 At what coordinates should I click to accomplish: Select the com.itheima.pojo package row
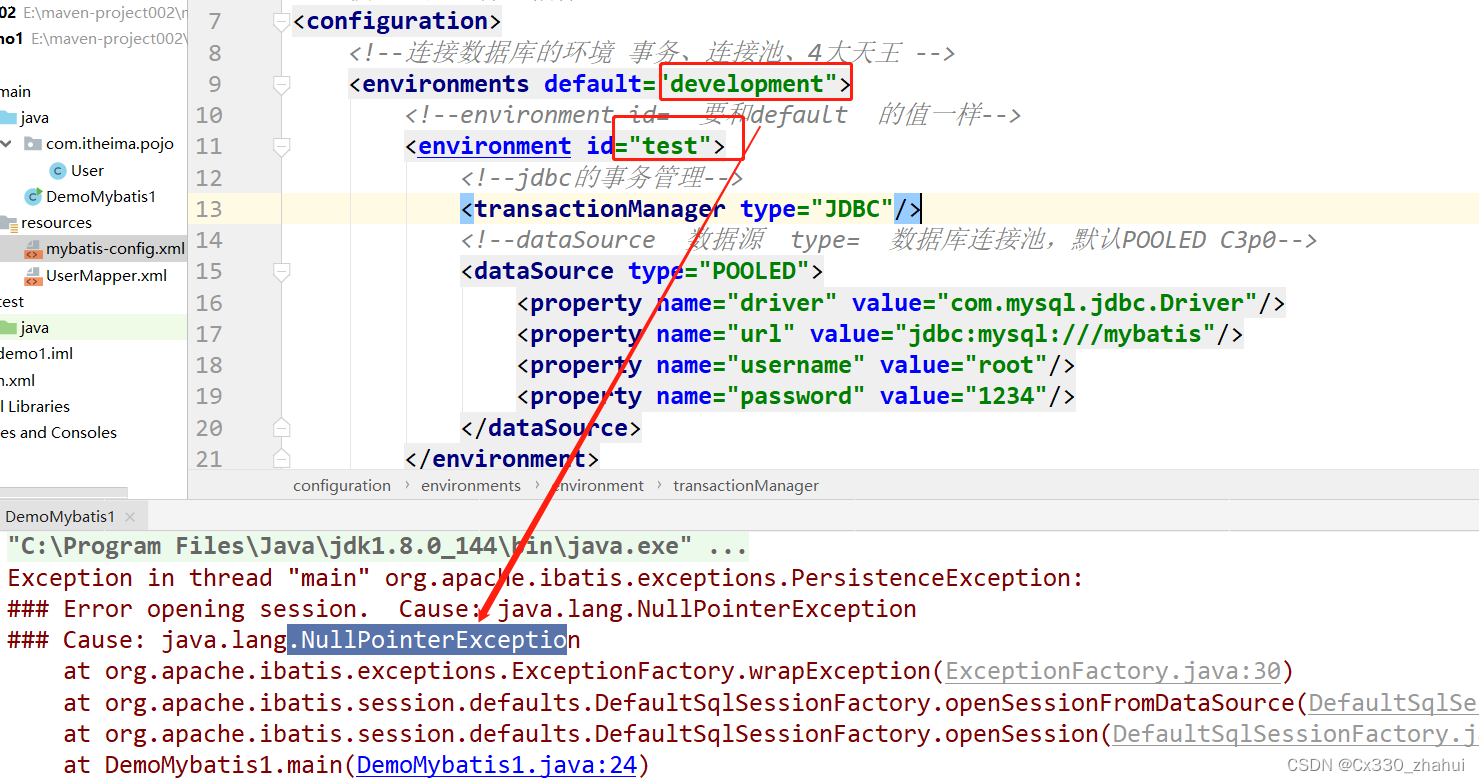click(93, 144)
